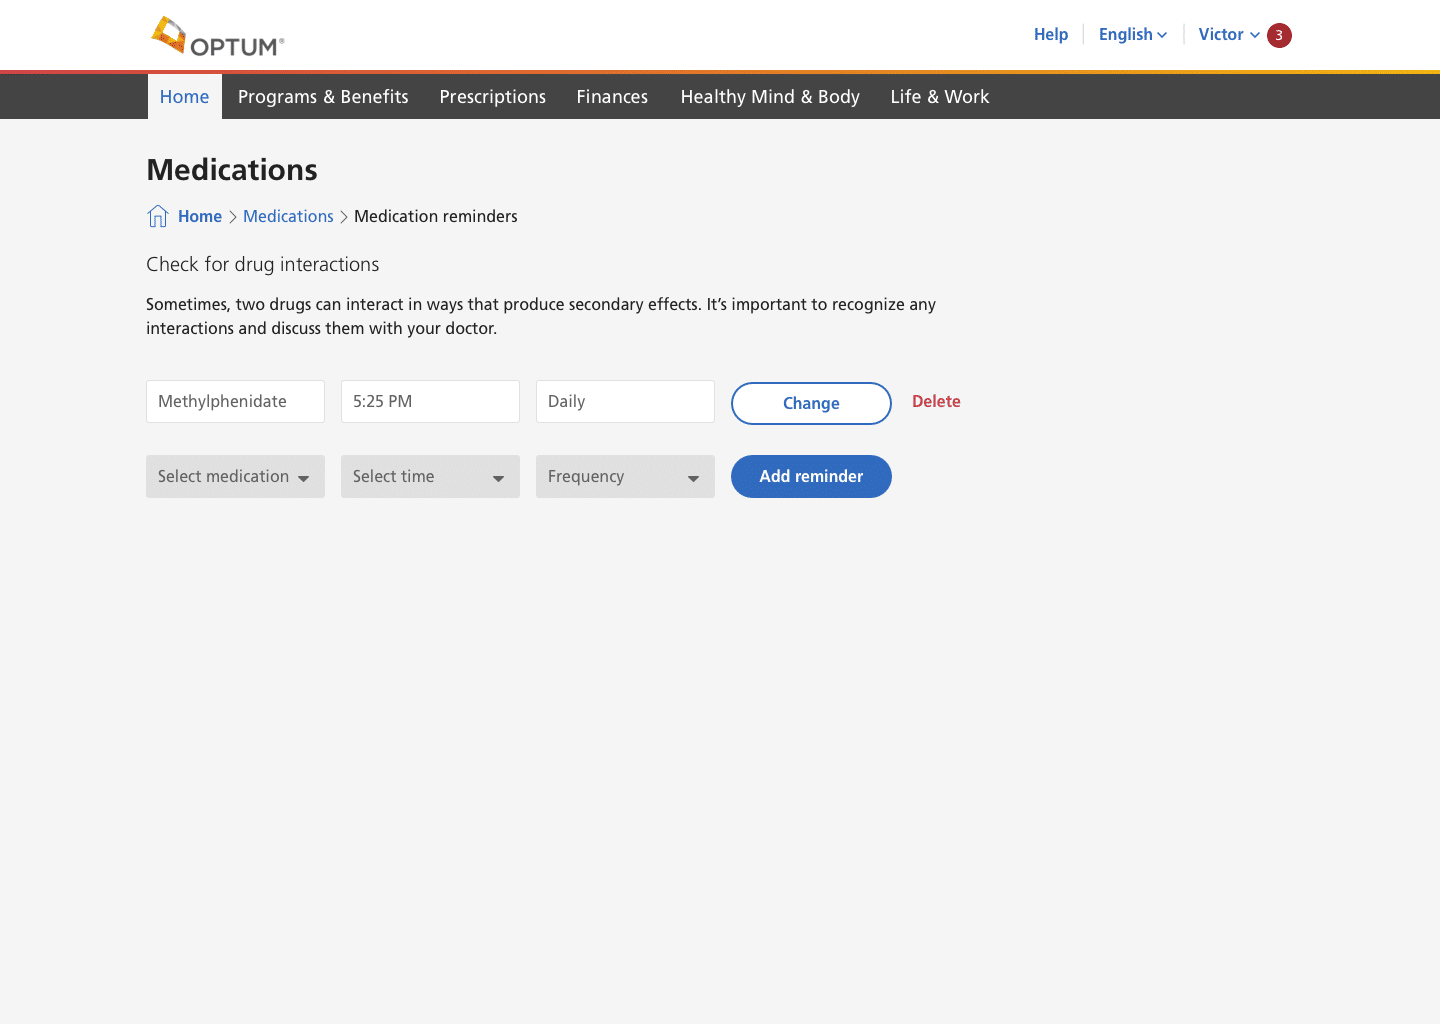
Task: Select Healthy Mind & Body
Action: (x=770, y=97)
